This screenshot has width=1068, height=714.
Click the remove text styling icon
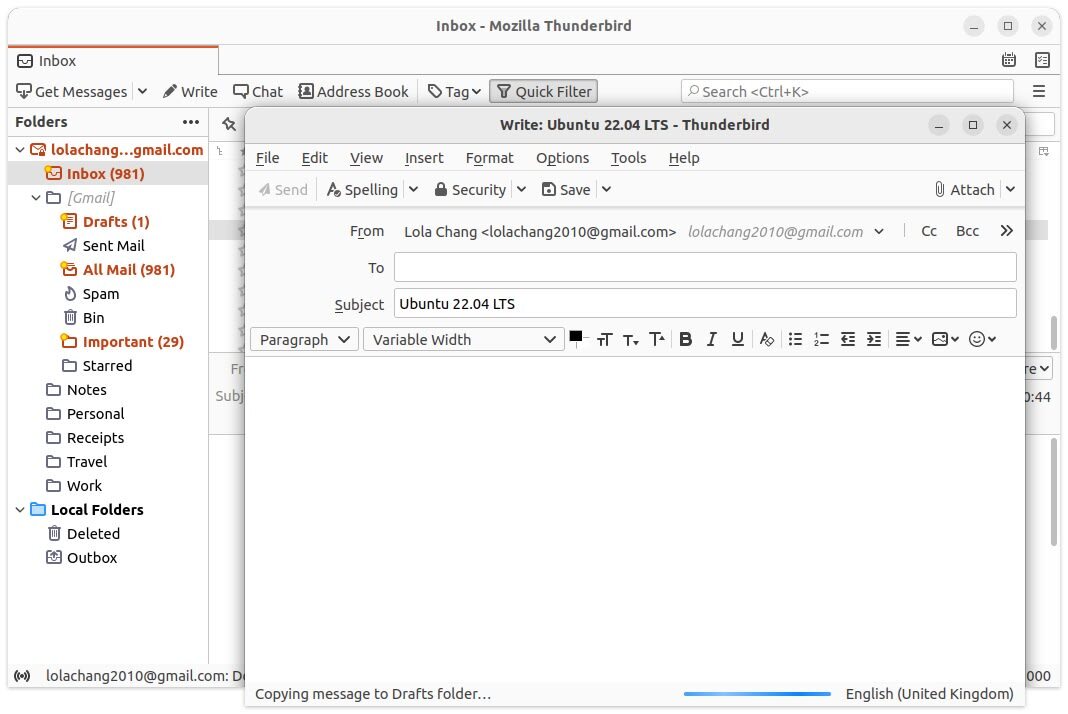[x=766, y=339]
